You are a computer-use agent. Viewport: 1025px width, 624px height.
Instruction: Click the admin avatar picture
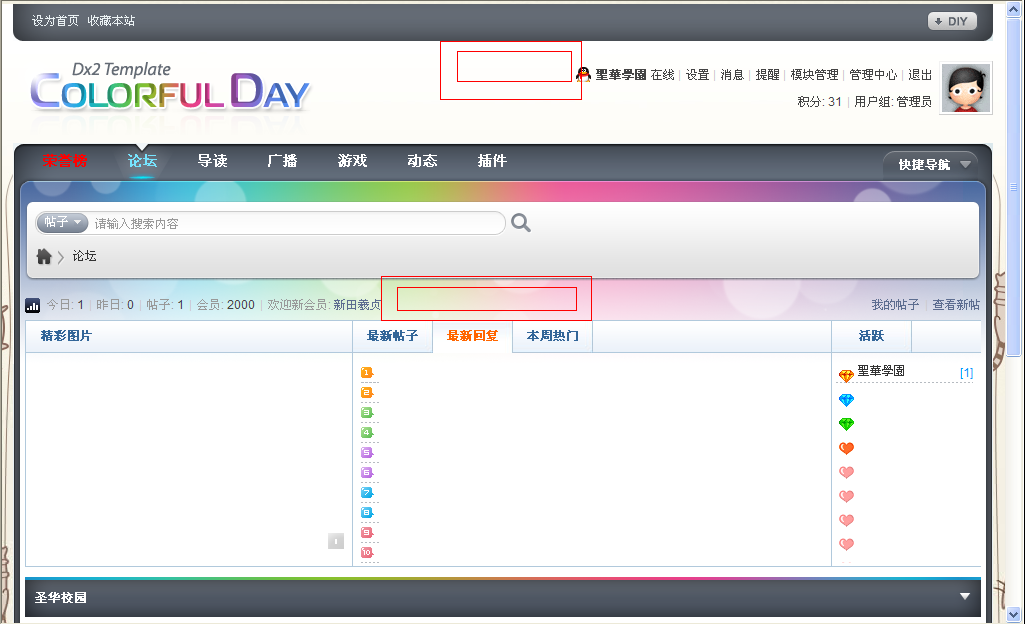pos(964,89)
